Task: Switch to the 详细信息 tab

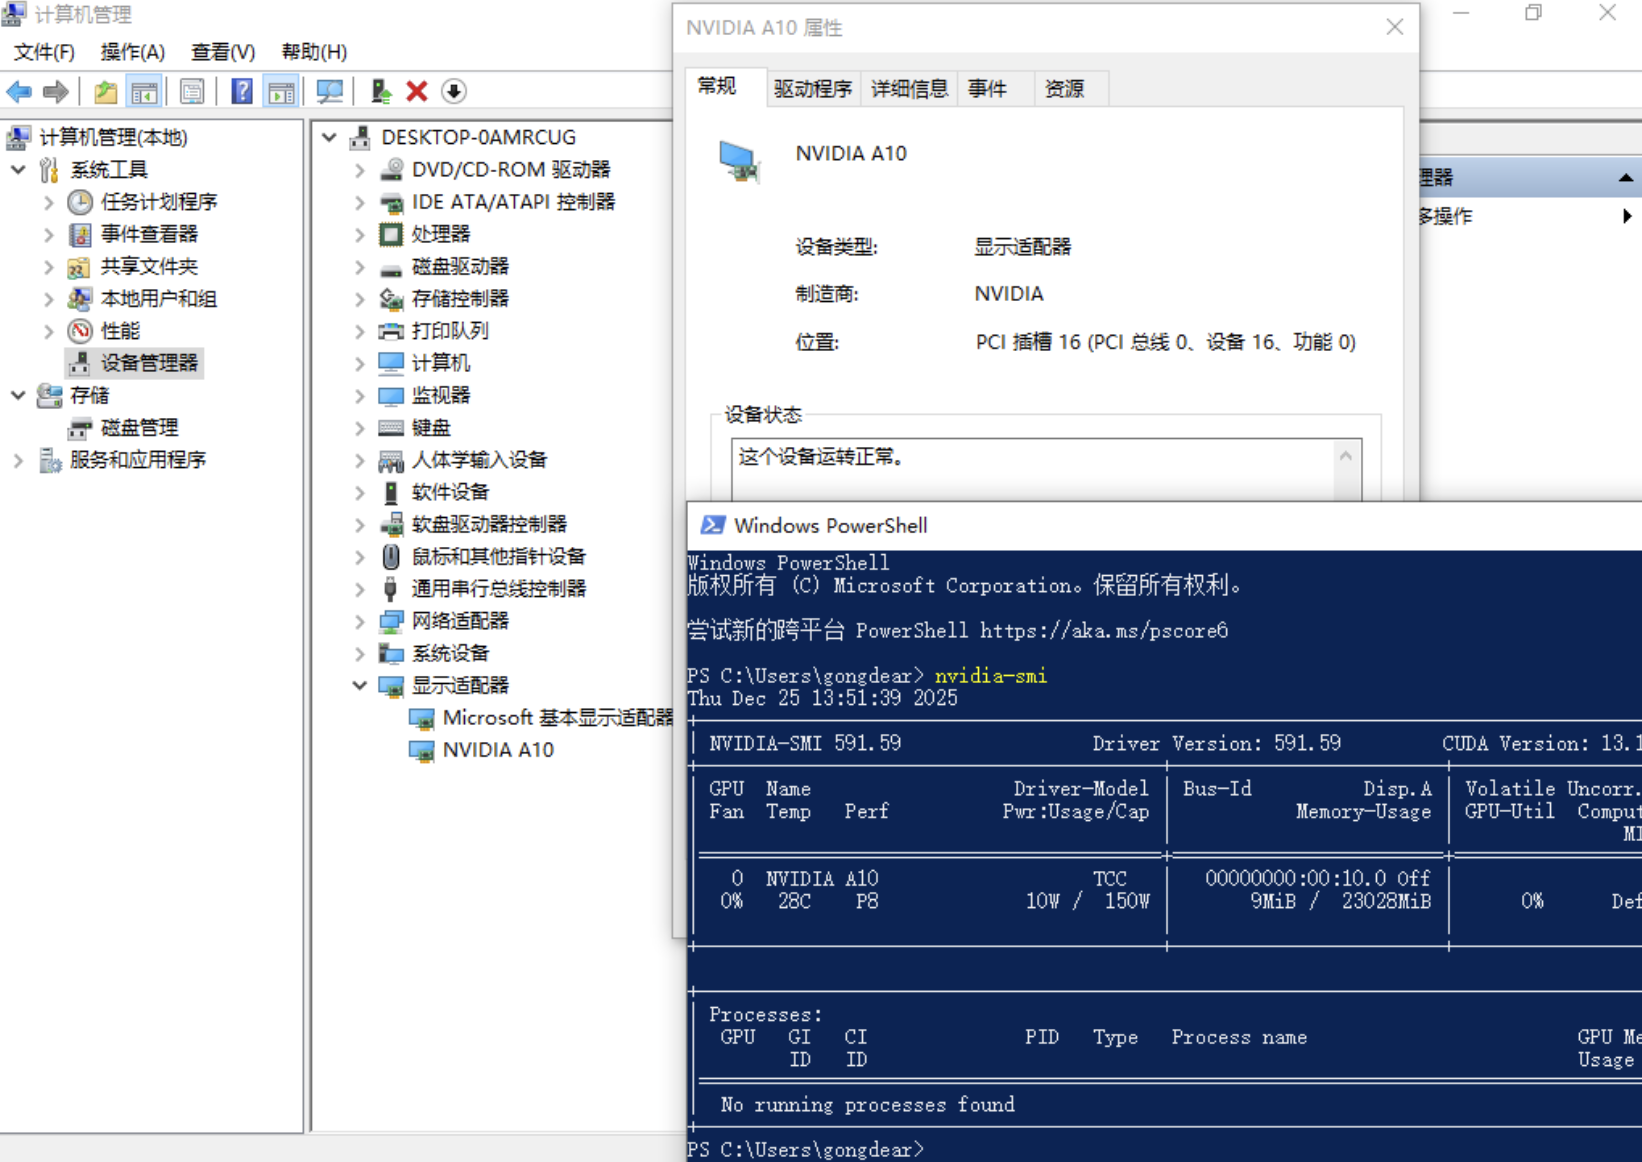Action: (x=908, y=89)
